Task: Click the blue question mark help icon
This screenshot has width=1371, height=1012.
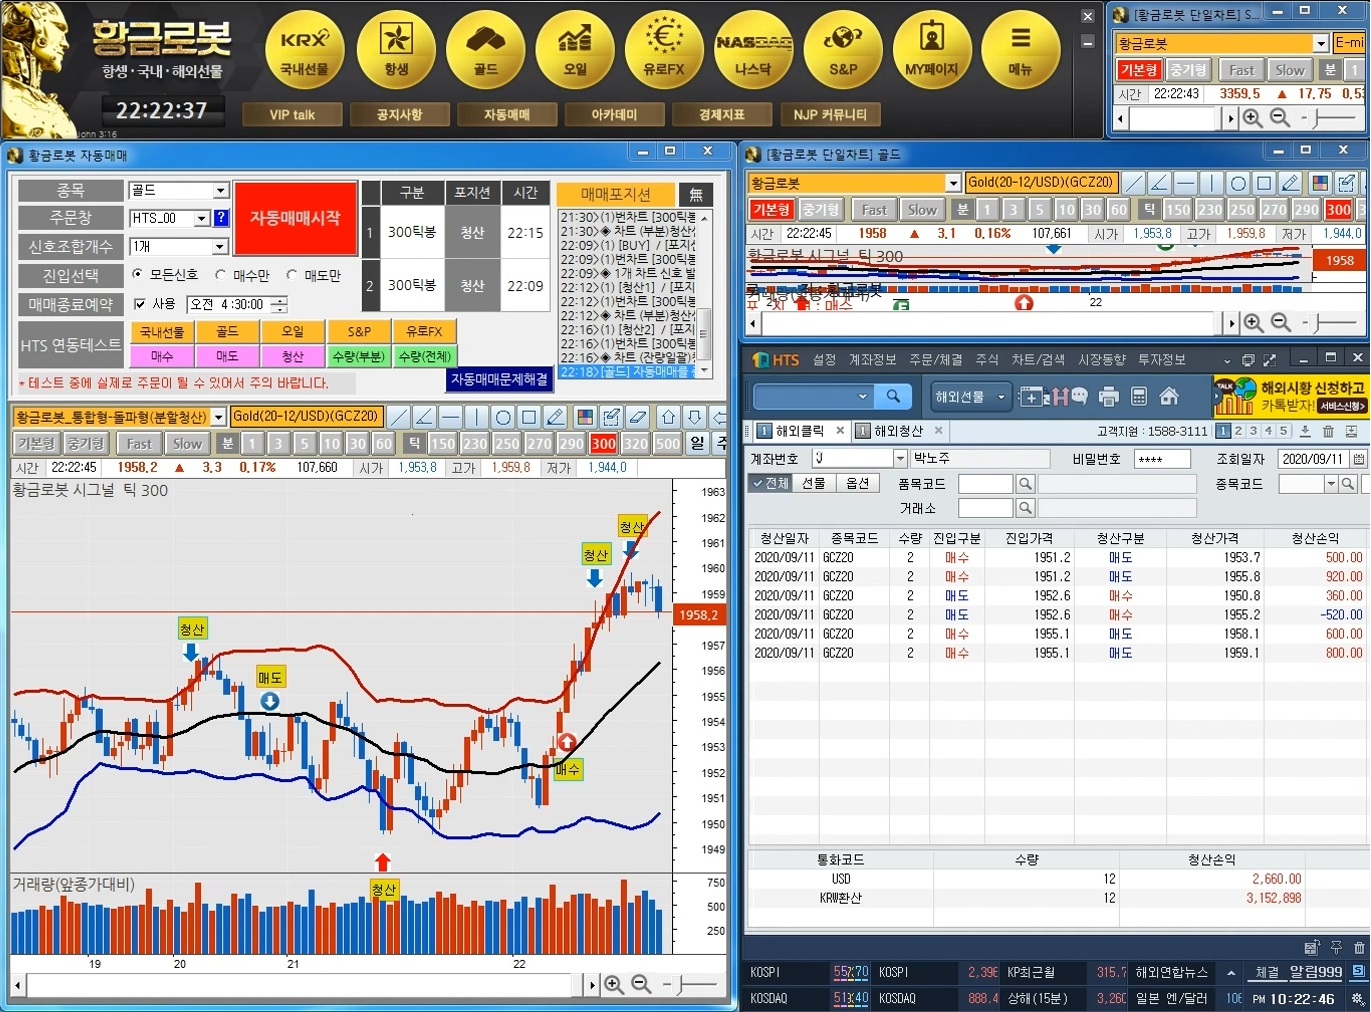Action: (221, 218)
